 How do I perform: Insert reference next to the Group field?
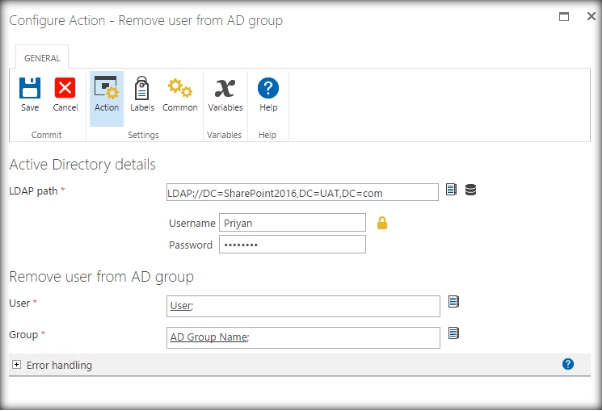pos(453,333)
